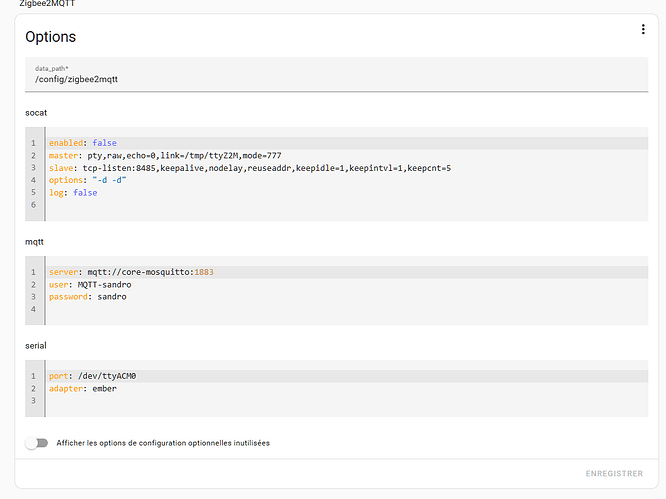Click the ENREGISTRER save button
Screen dimensions: 666x499
pos(614,473)
